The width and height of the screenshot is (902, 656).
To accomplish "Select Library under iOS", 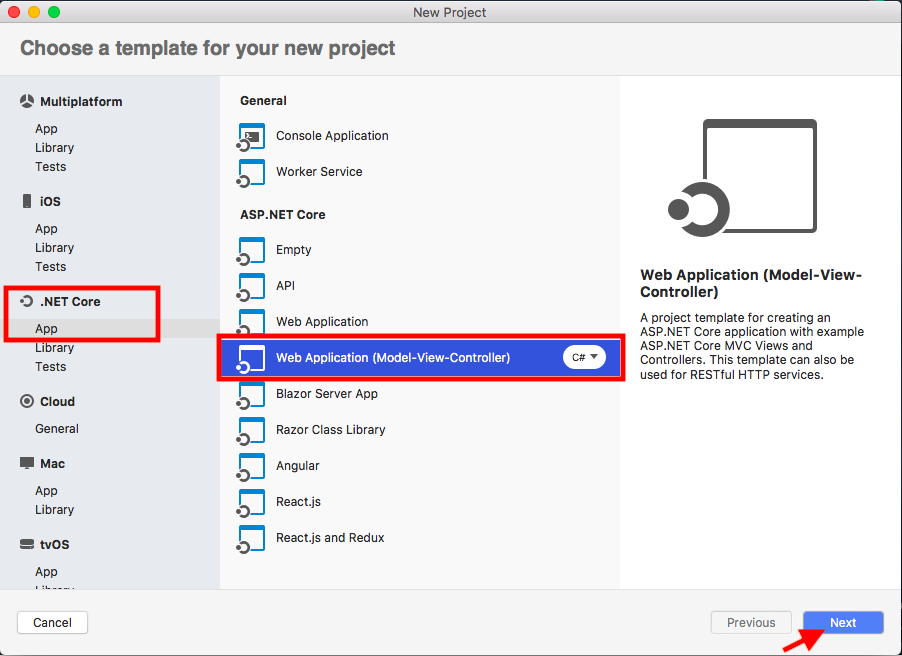I will (x=55, y=248).
